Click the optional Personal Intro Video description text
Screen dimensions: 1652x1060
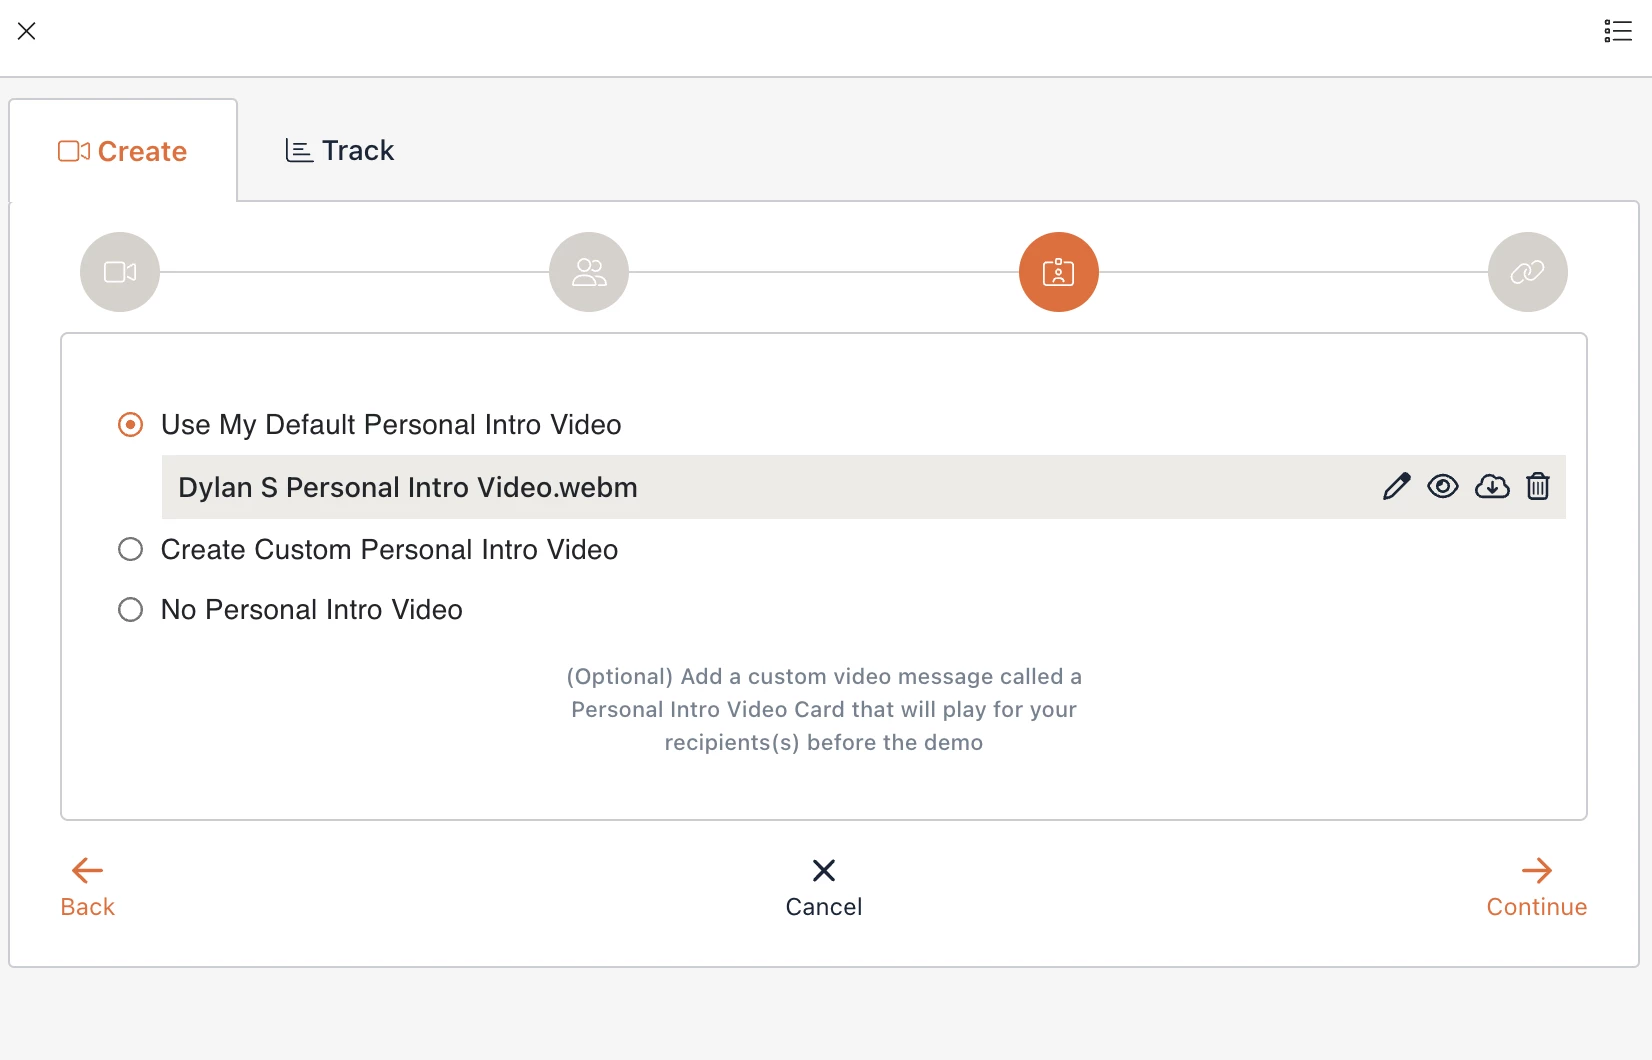(824, 710)
